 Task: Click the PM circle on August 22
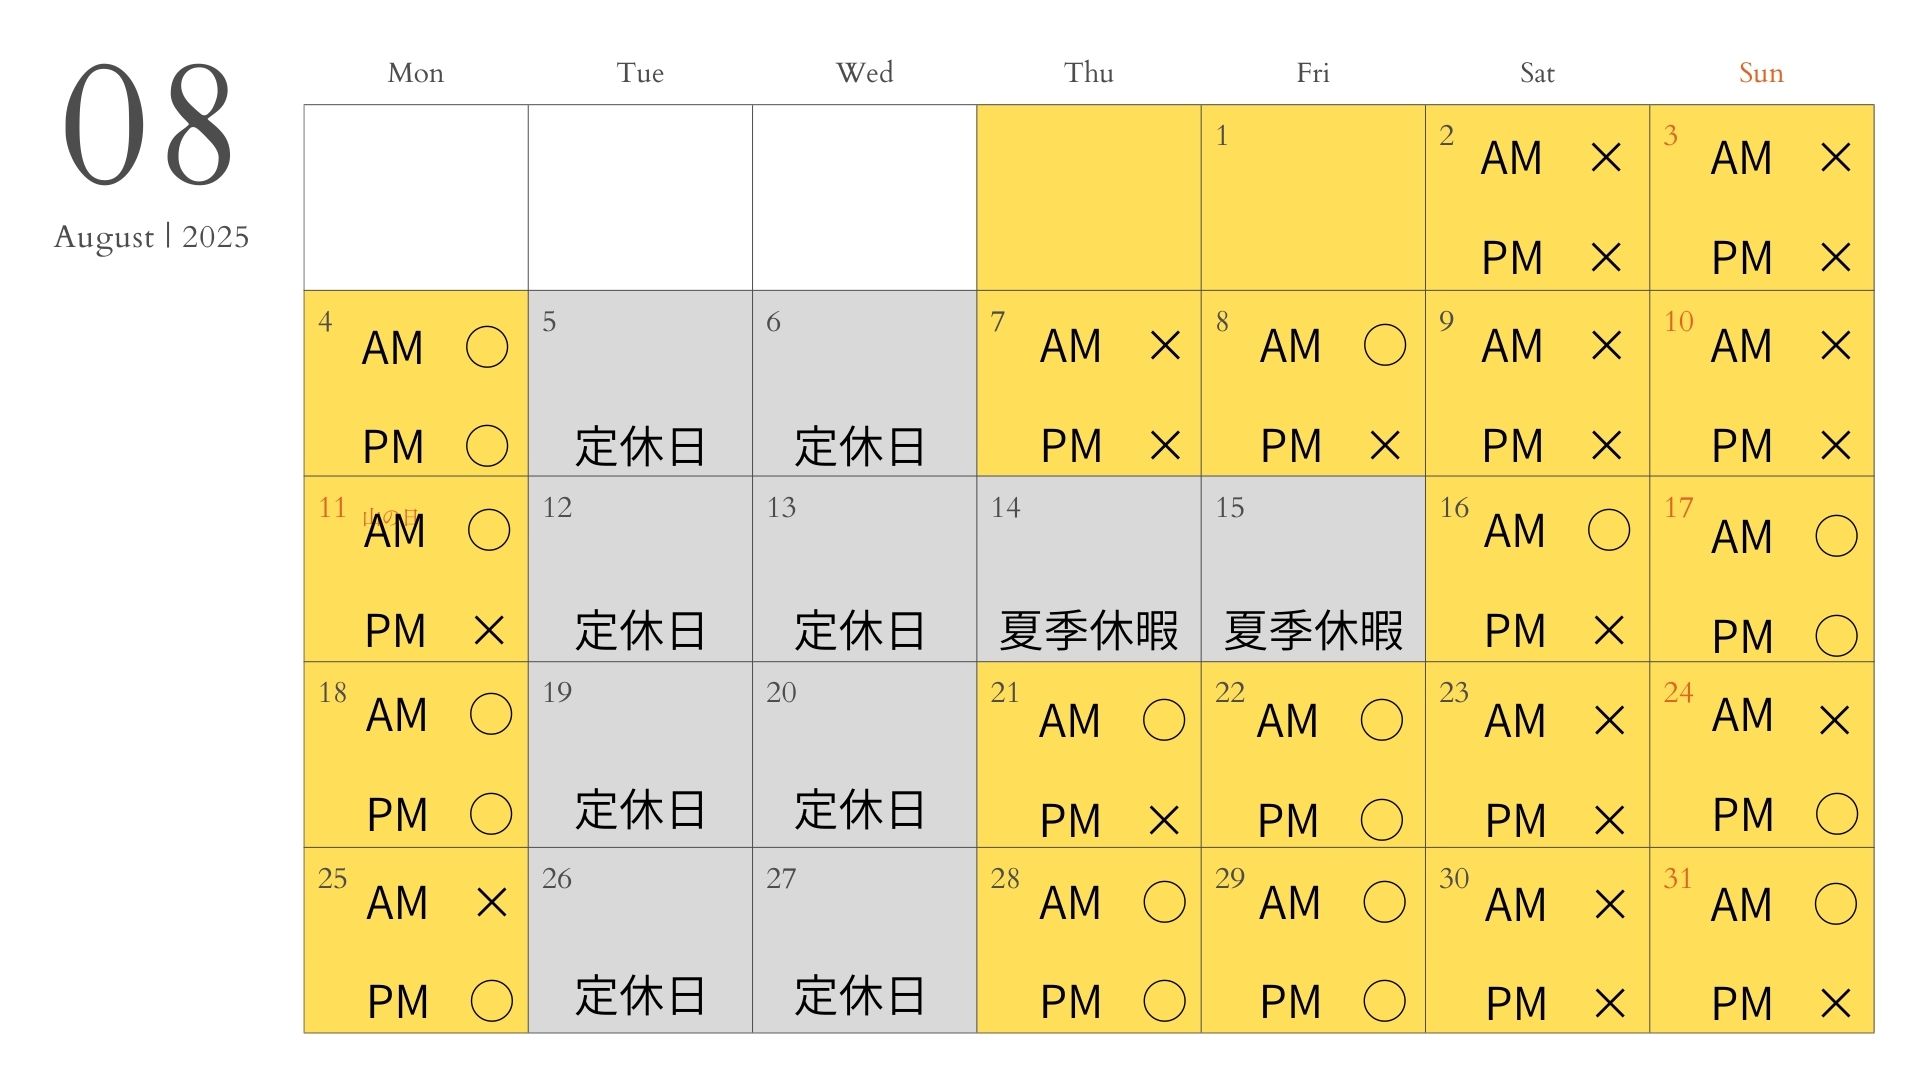(x=1382, y=821)
